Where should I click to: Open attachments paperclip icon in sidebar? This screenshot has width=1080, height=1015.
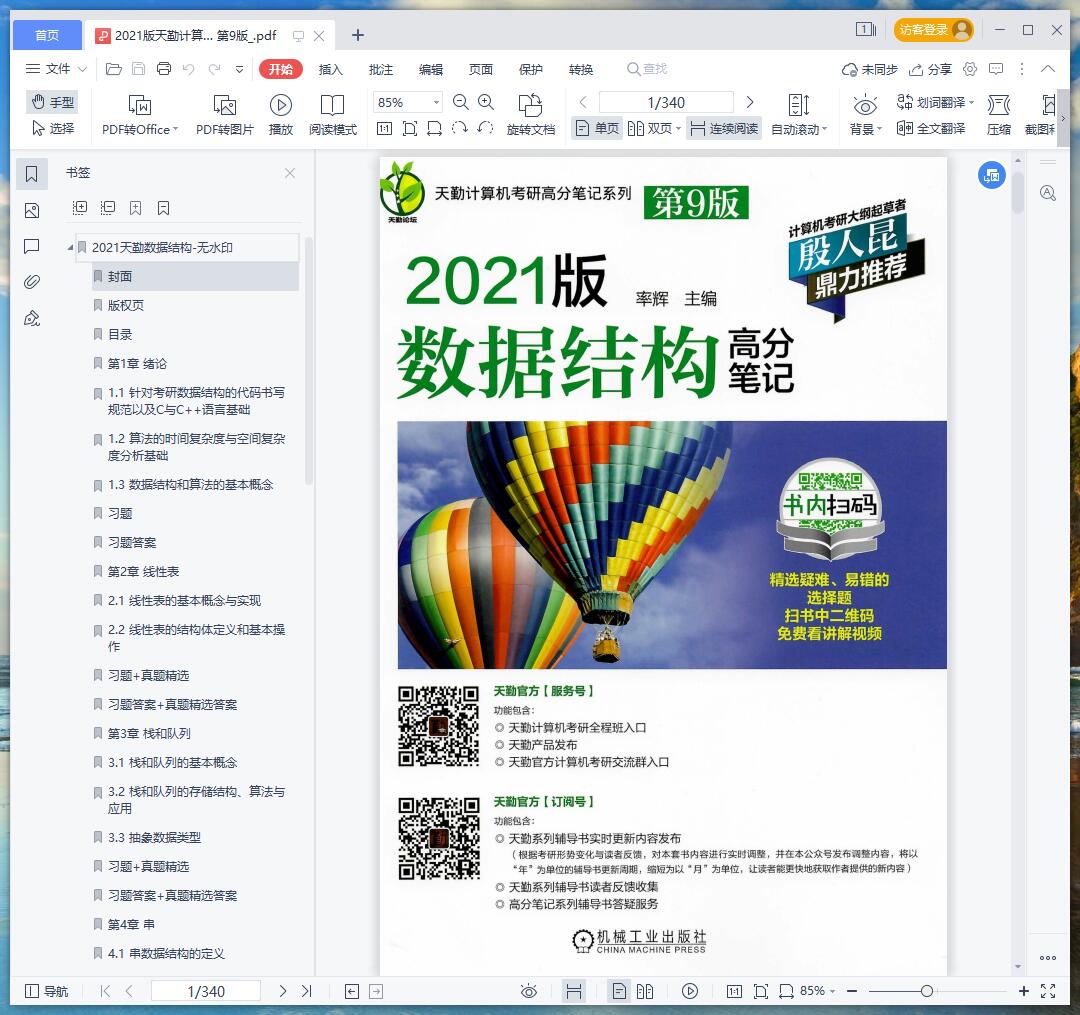tap(32, 282)
